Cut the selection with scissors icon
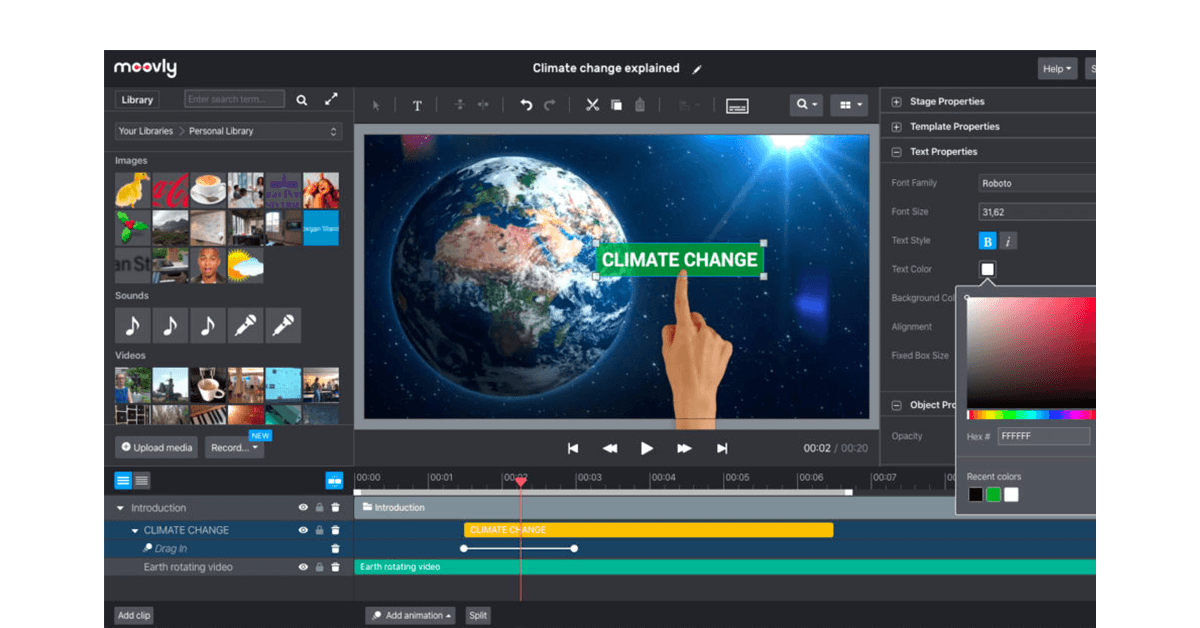1200x628 pixels. point(592,105)
